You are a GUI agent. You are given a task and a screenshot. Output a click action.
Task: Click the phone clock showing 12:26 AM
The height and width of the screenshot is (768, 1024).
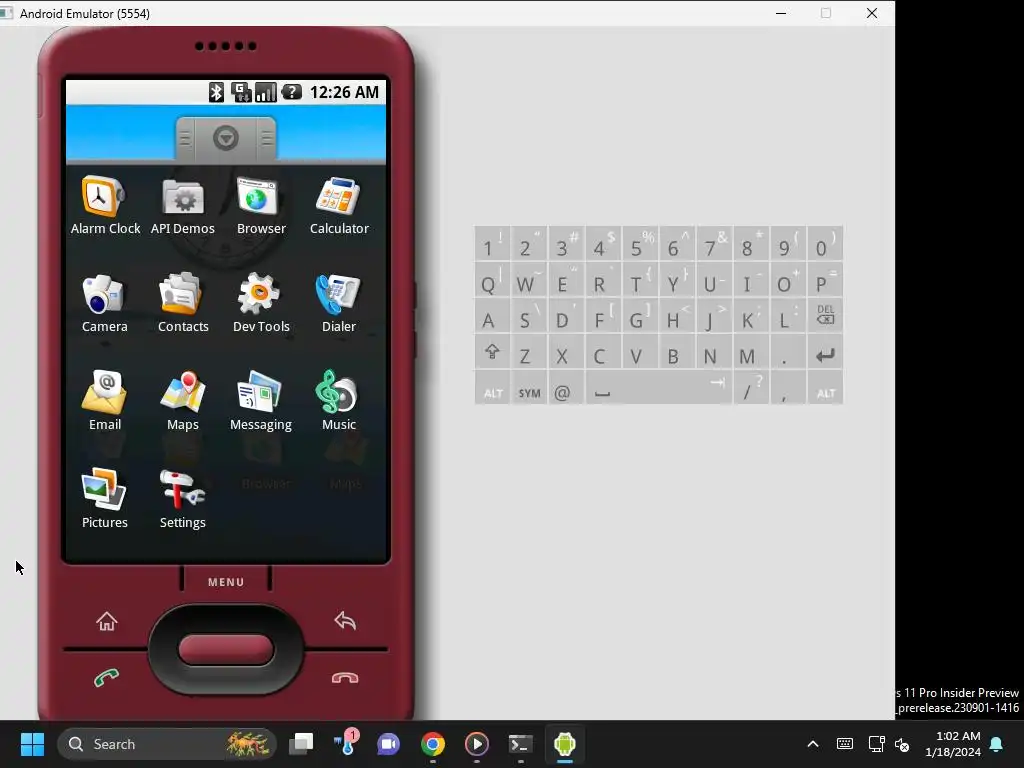click(344, 92)
